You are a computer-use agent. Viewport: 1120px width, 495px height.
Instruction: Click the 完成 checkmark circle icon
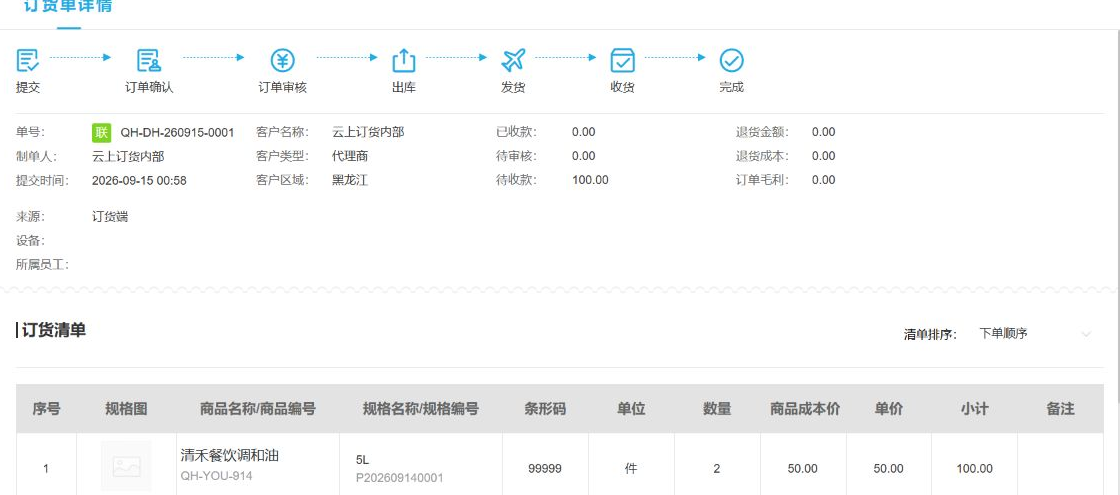731,61
